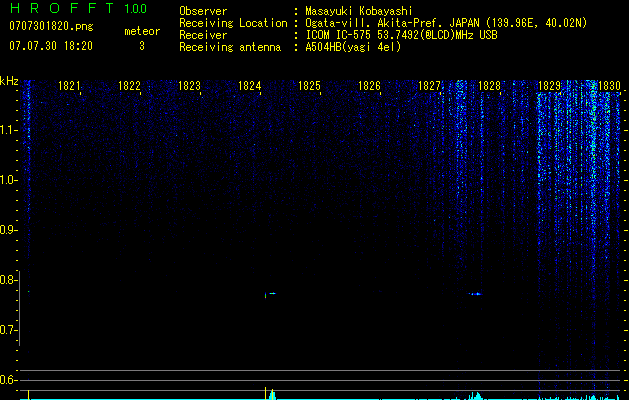Click the 1830 time marker

click(610, 85)
